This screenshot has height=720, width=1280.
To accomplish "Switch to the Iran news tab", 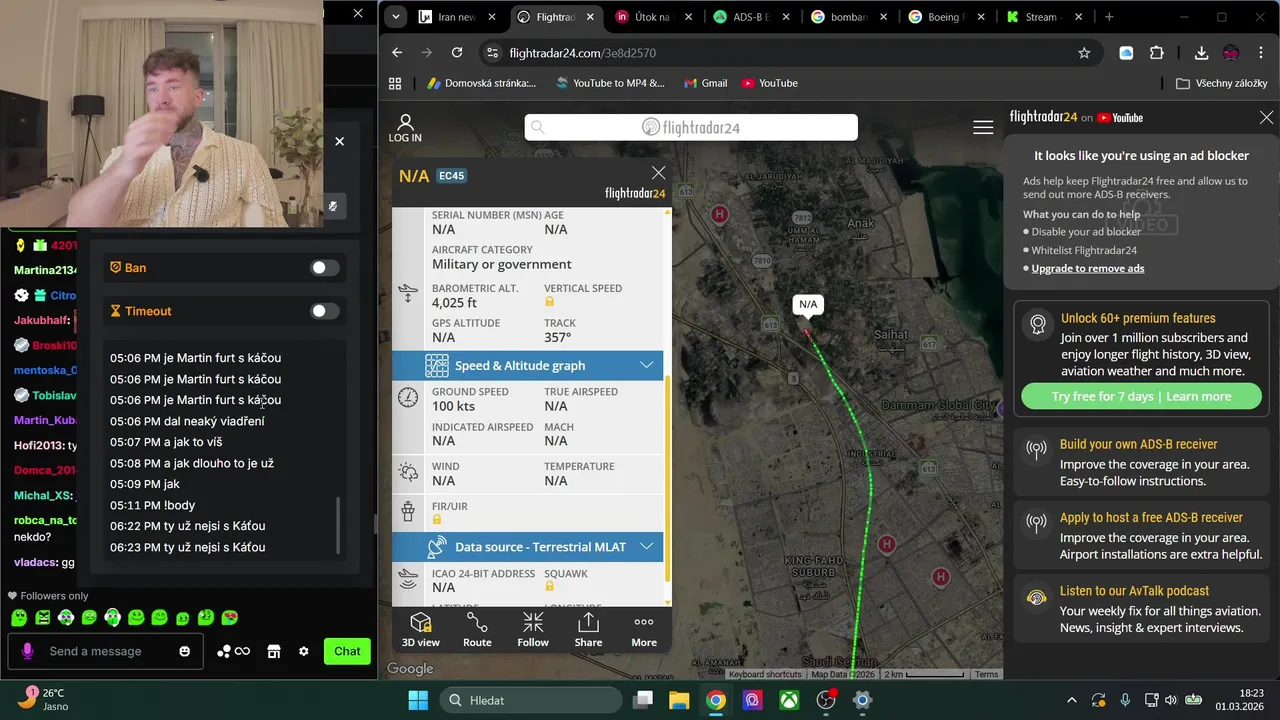I will pyautogui.click(x=457, y=17).
